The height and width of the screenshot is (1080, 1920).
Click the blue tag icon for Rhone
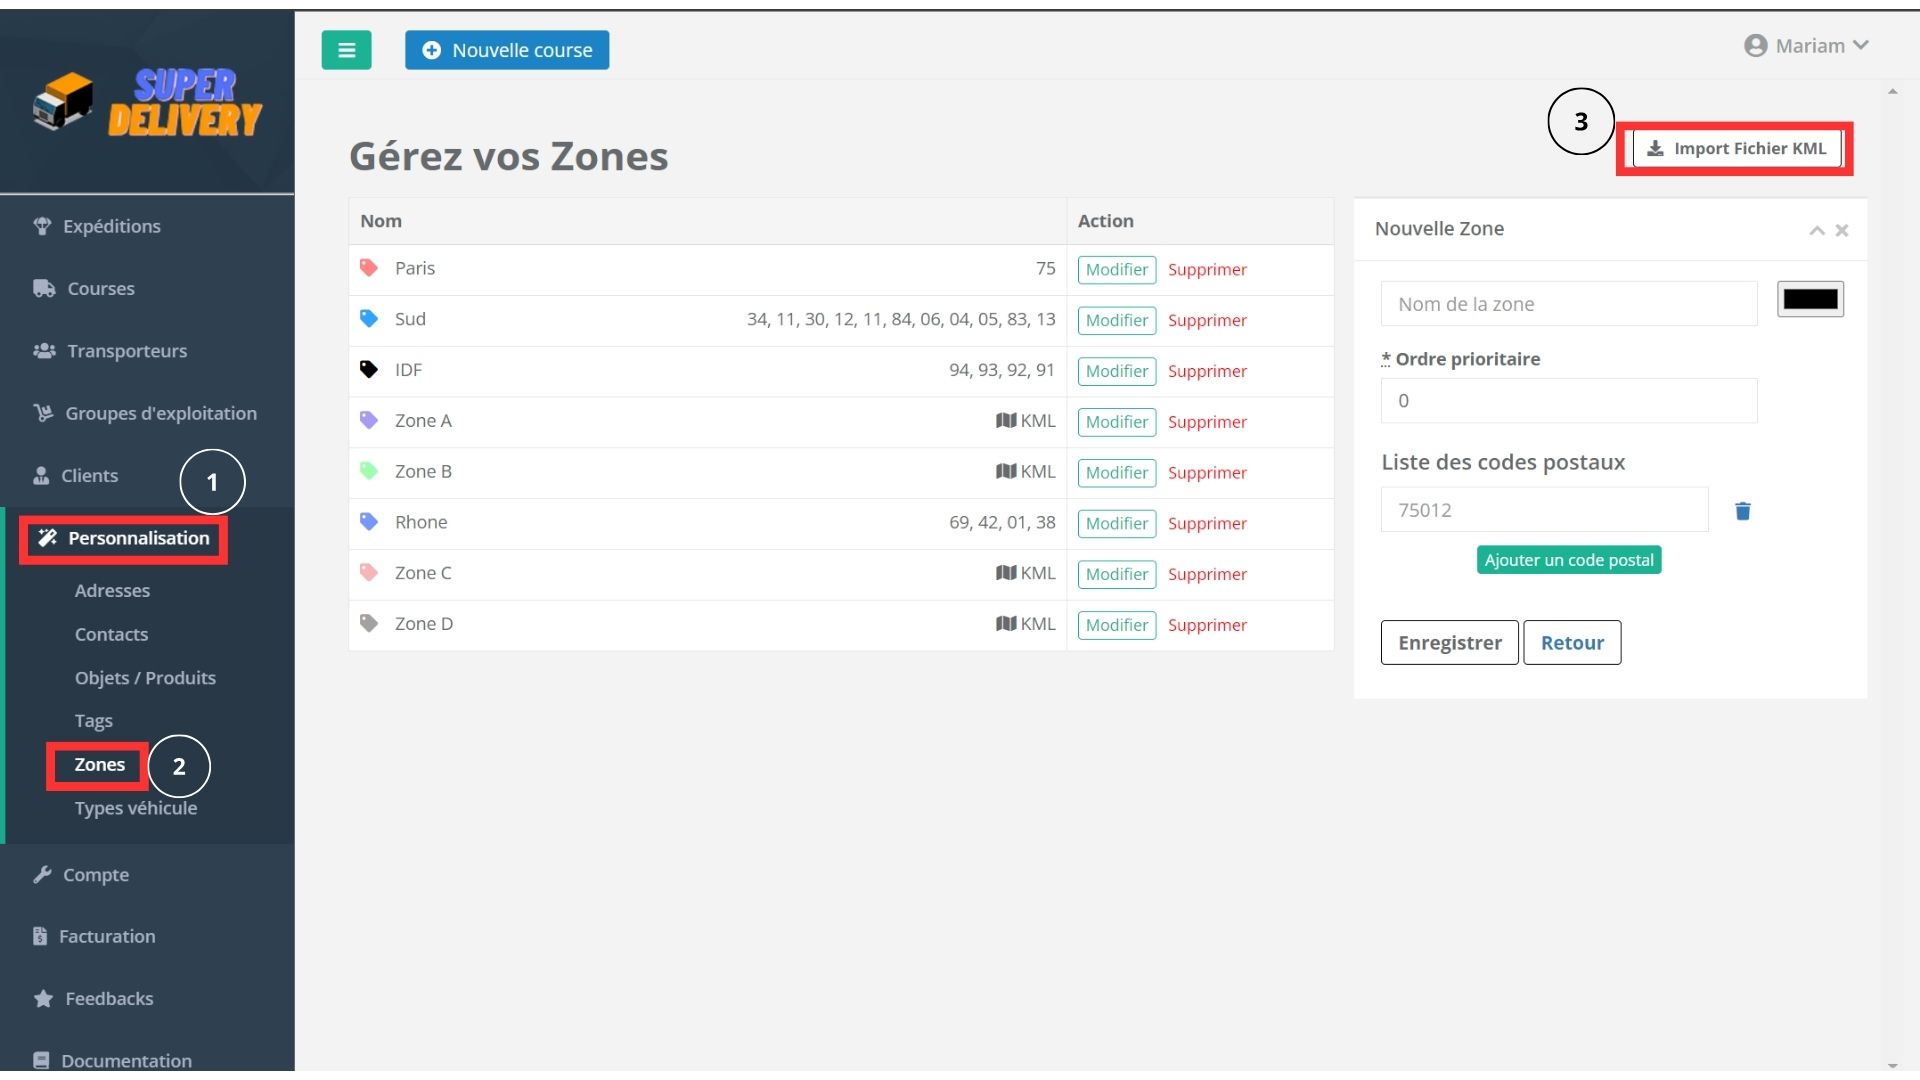[369, 522]
